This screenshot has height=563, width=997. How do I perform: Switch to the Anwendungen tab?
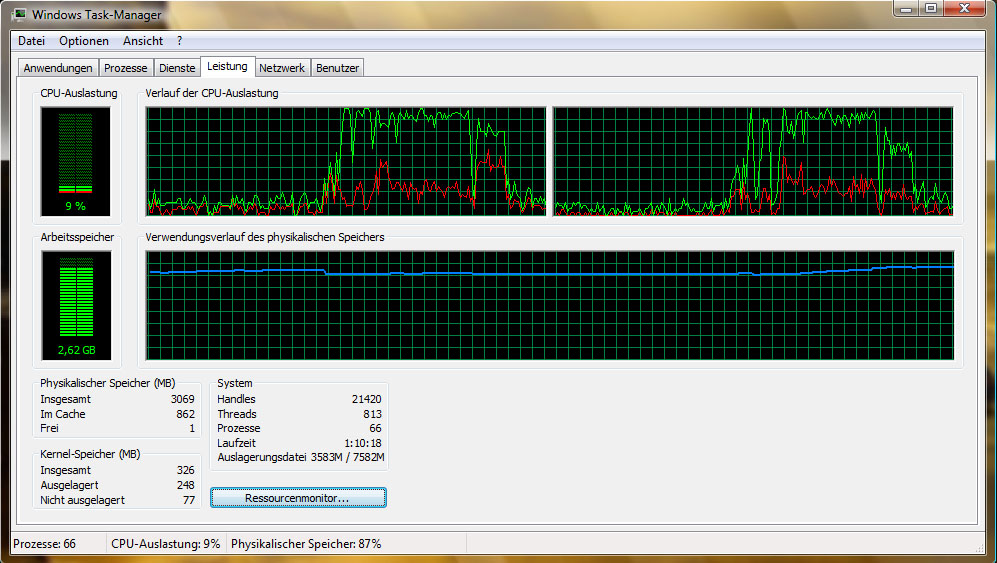pos(58,68)
